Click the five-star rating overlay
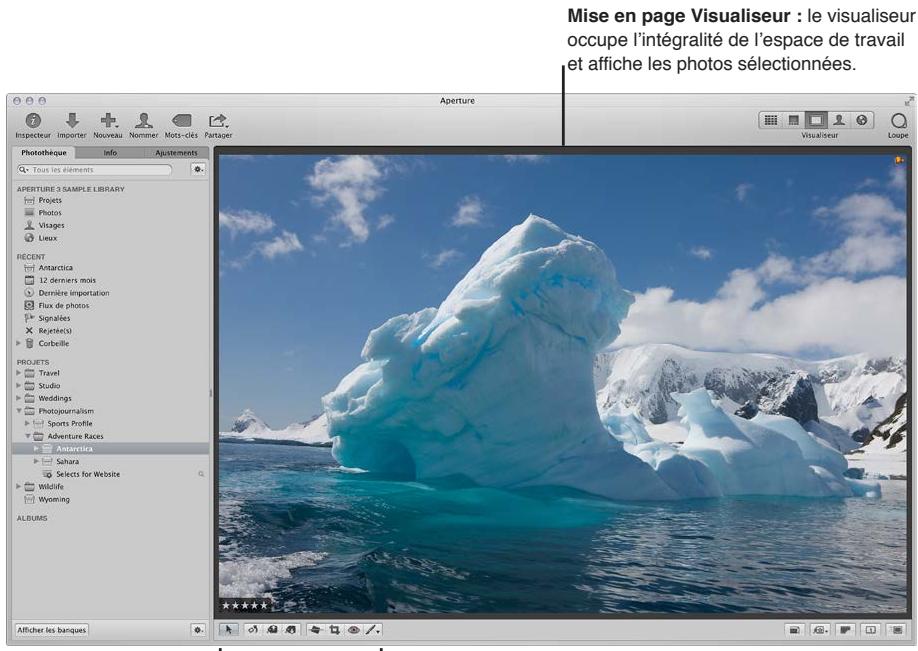 tap(245, 605)
